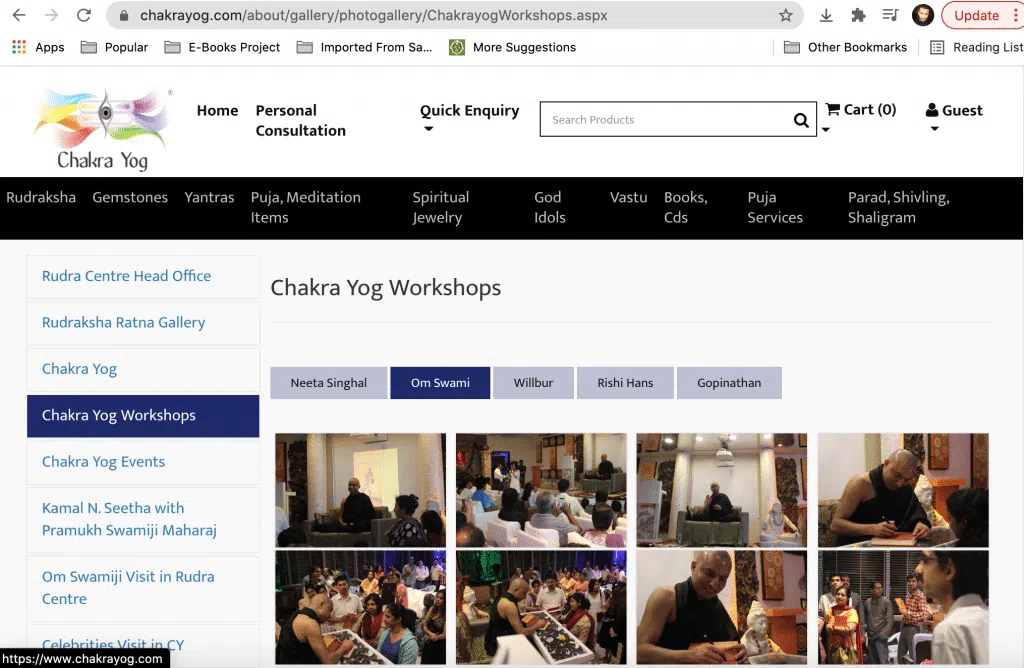
Task: Open the Books, Cds menu
Action: click(x=686, y=207)
